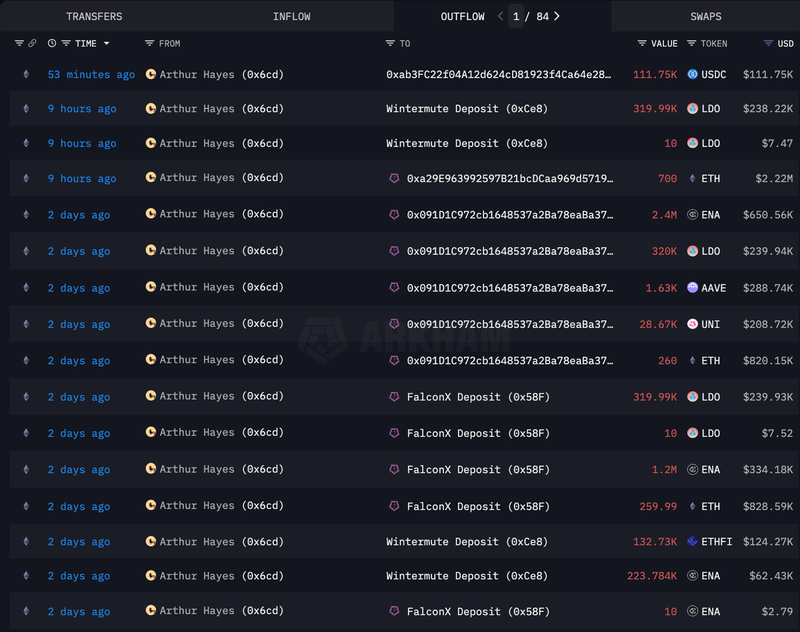The image size is (800, 632).
Task: Select the INFLOW tab
Action: [291, 17]
